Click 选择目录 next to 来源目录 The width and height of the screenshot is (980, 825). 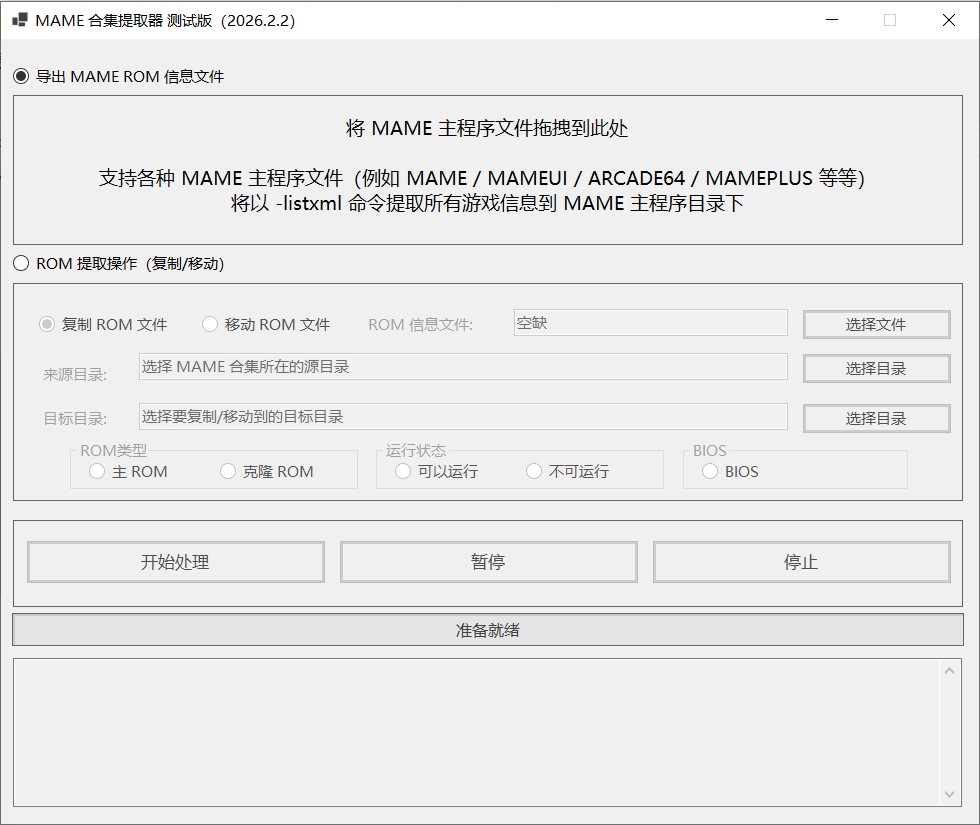coord(877,368)
